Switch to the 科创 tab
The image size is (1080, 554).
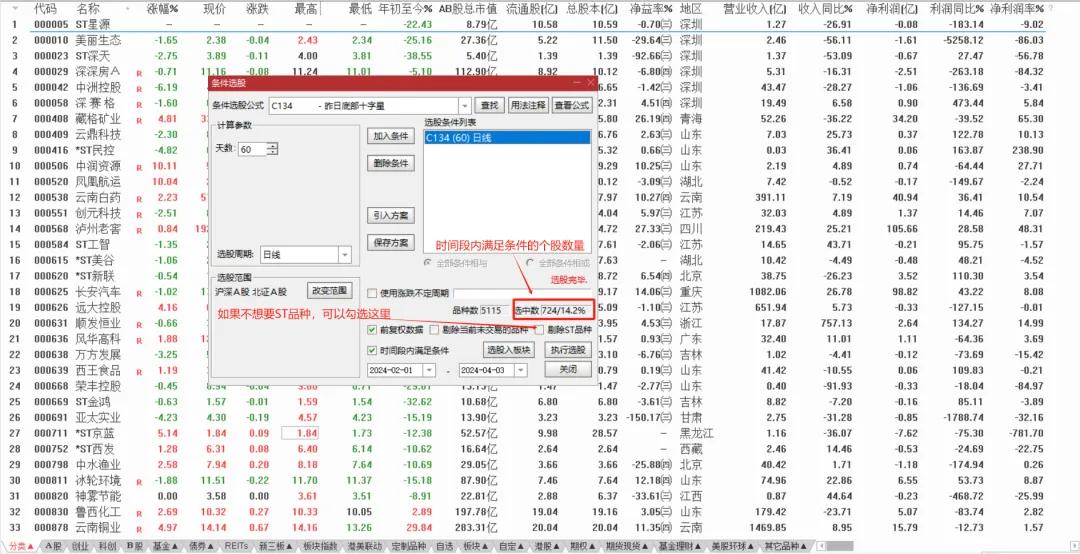point(107,546)
